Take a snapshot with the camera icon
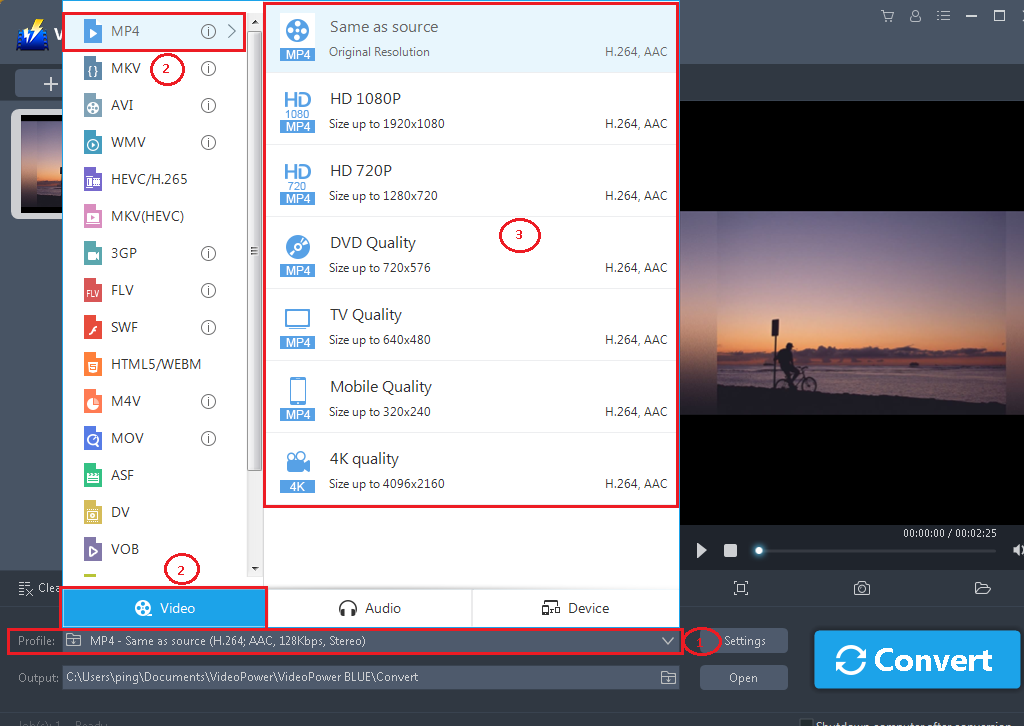The image size is (1024, 726). 861,588
